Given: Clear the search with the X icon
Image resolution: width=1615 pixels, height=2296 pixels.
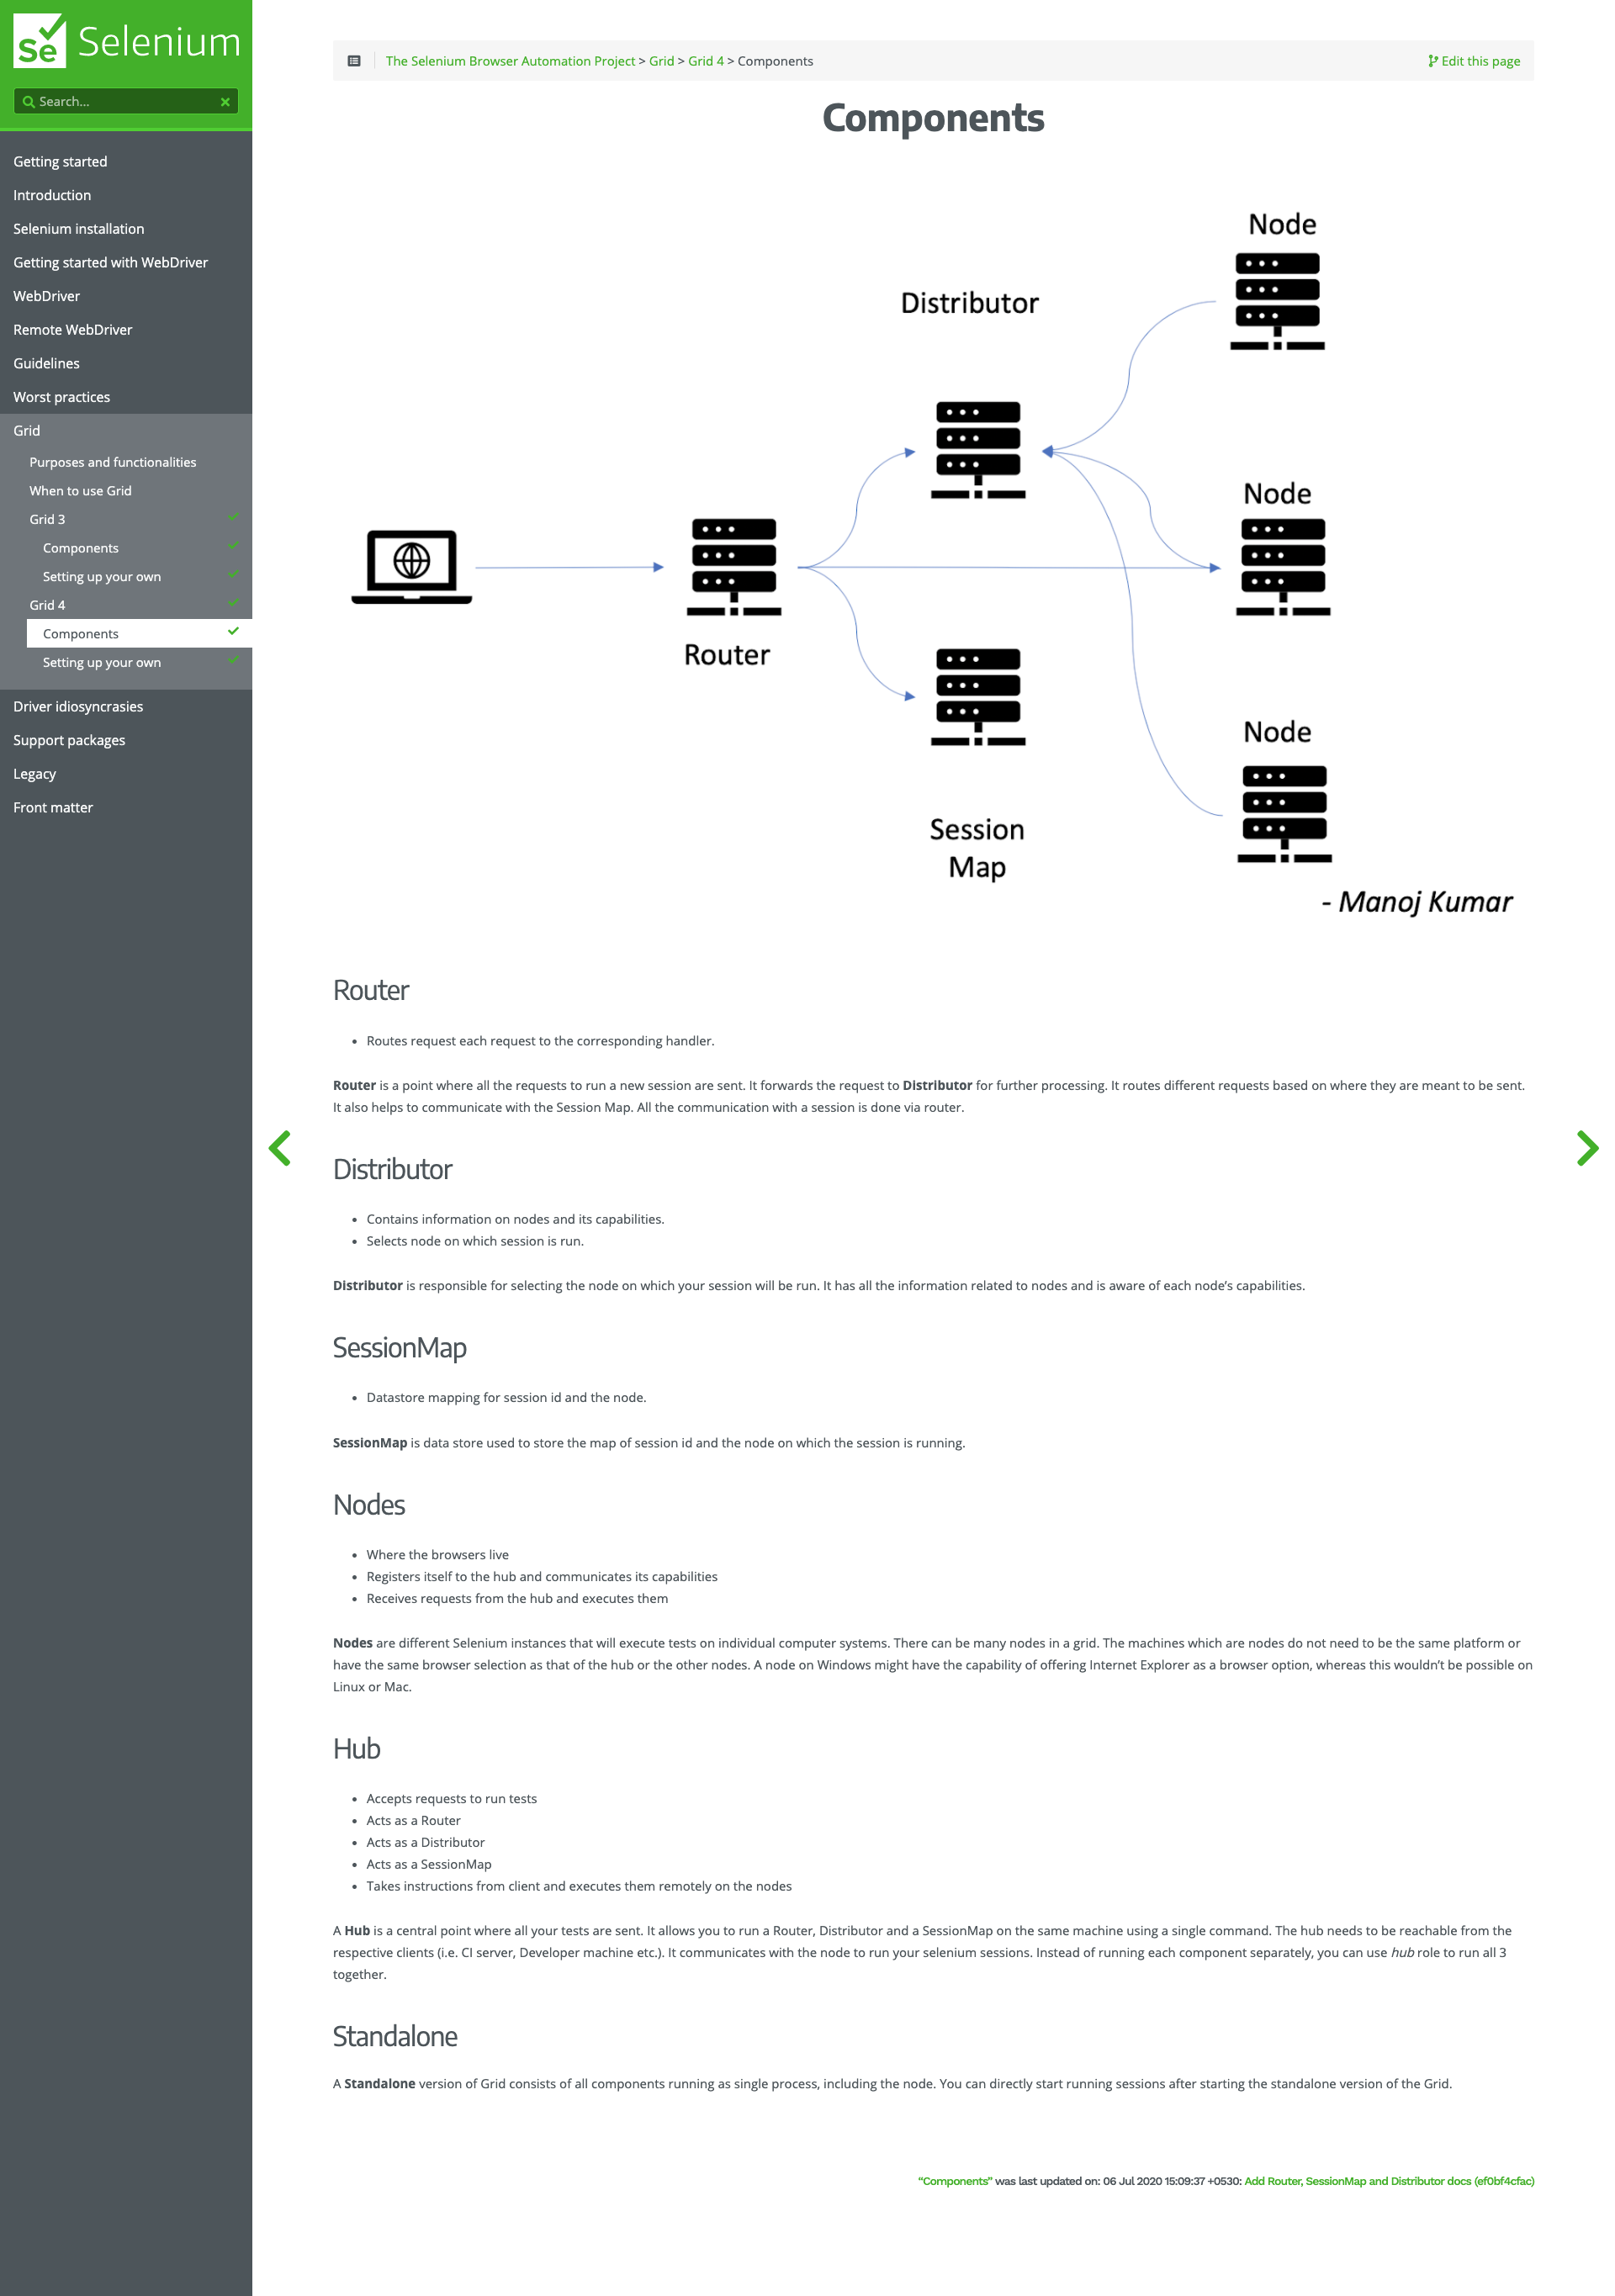Looking at the screenshot, I should click(x=225, y=102).
